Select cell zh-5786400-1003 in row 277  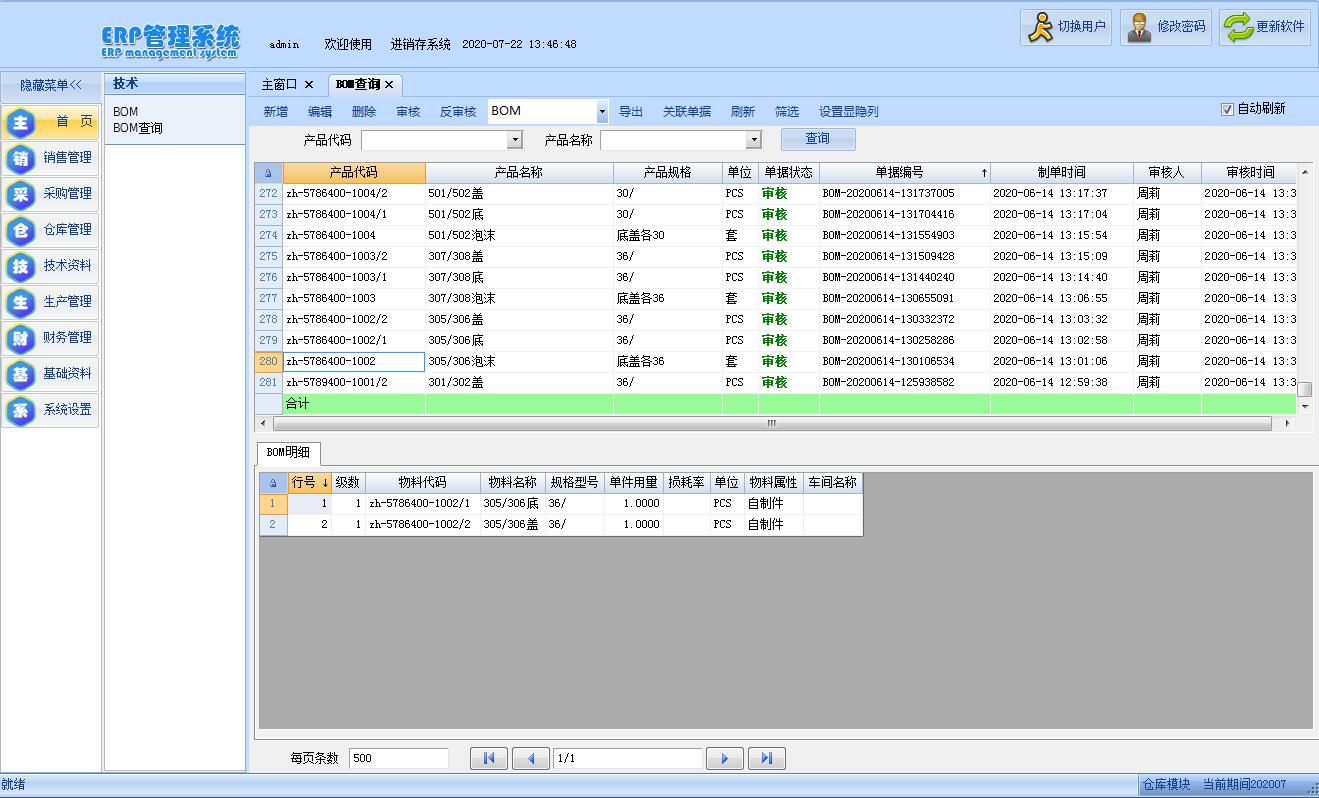tap(354, 298)
